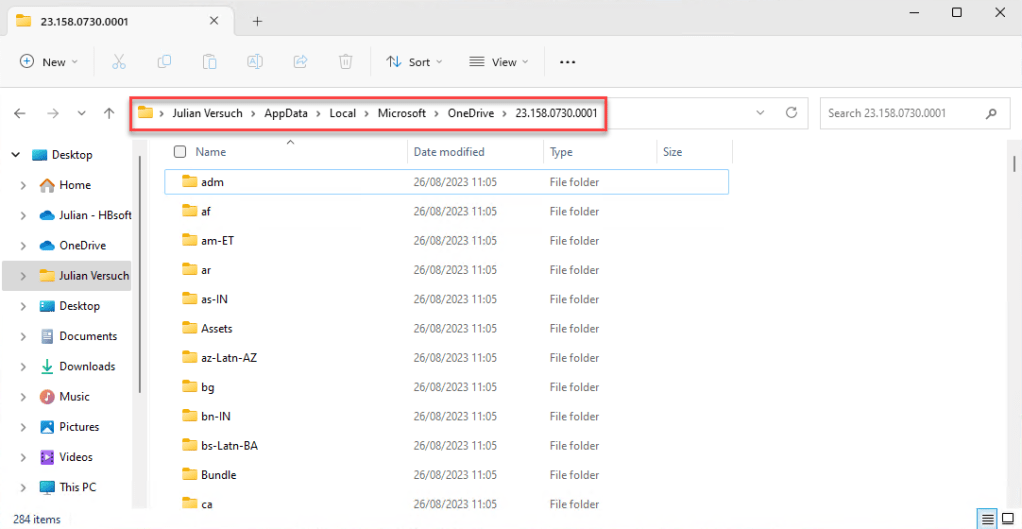Click the Copy icon in toolbar
The height and width of the screenshot is (529, 1022).
(x=164, y=62)
